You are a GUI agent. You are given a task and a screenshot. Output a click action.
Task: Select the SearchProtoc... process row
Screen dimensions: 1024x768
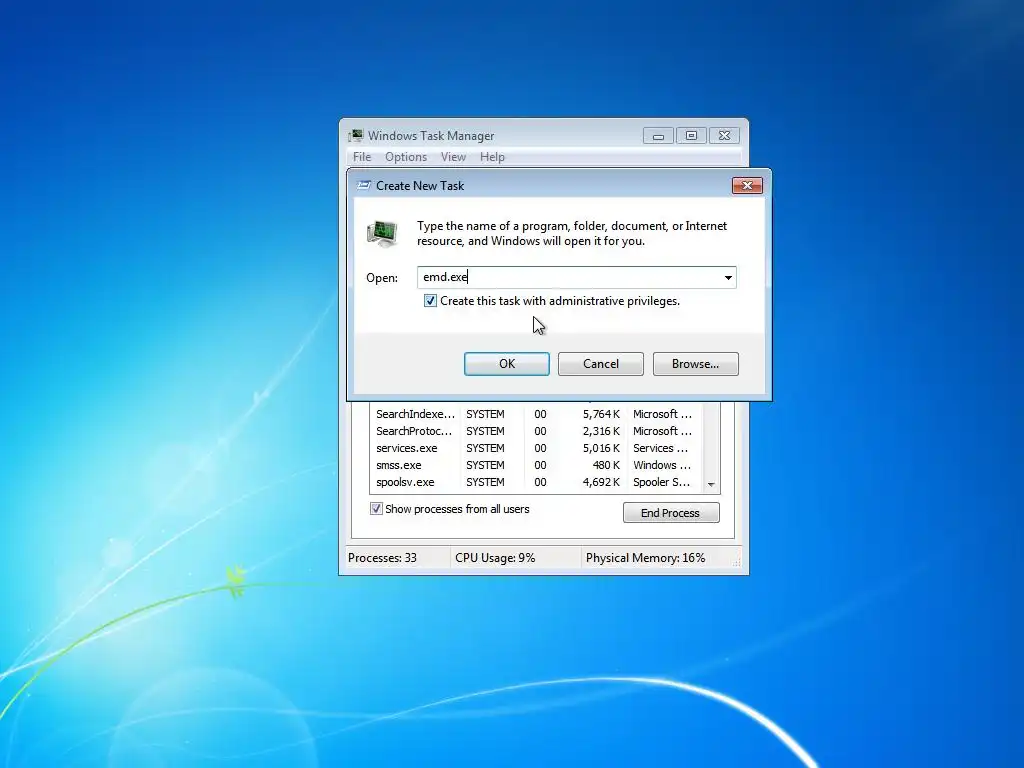536,431
